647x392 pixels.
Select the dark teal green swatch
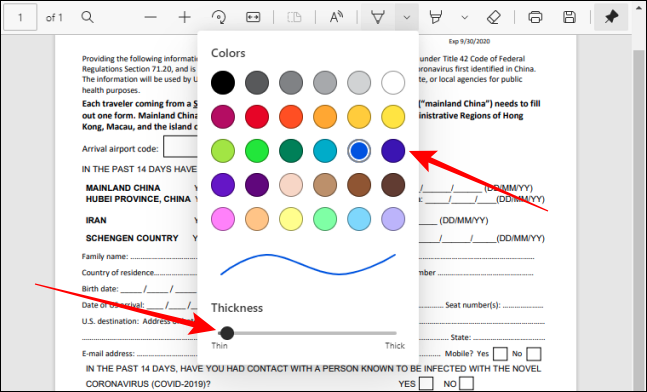(x=291, y=151)
